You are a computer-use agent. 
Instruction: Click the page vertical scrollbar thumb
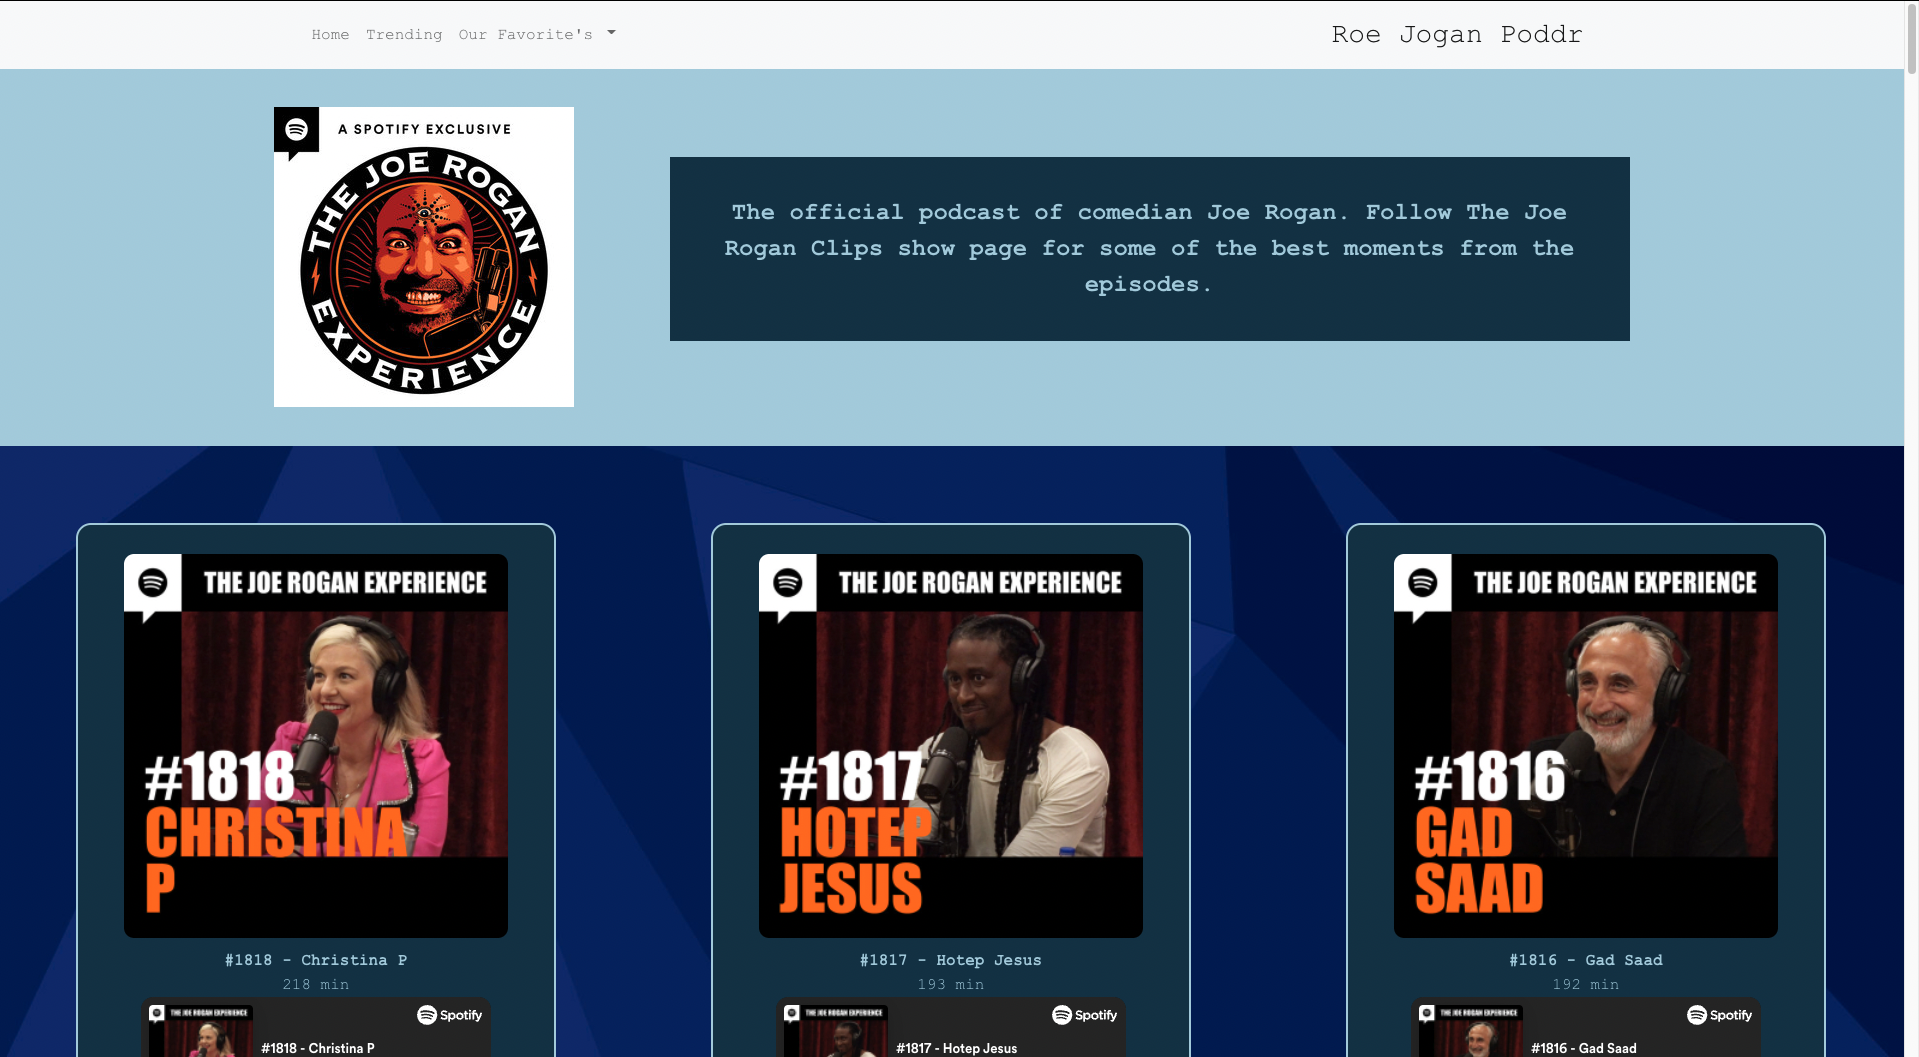coord(1911,38)
